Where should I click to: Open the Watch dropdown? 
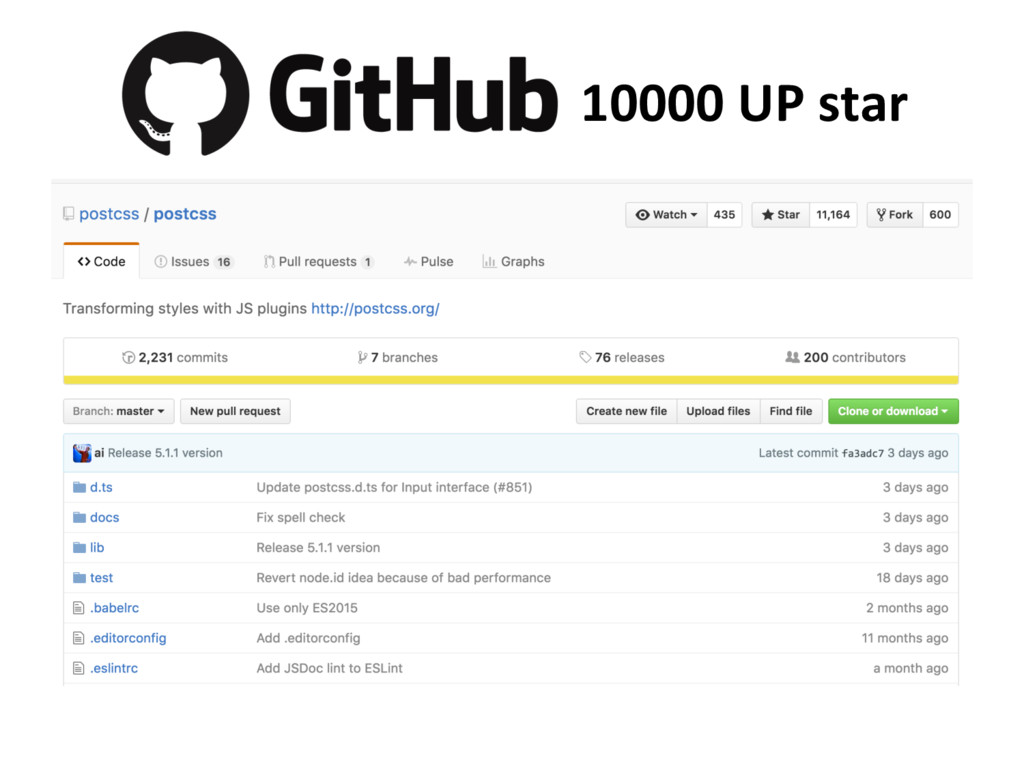click(667, 214)
